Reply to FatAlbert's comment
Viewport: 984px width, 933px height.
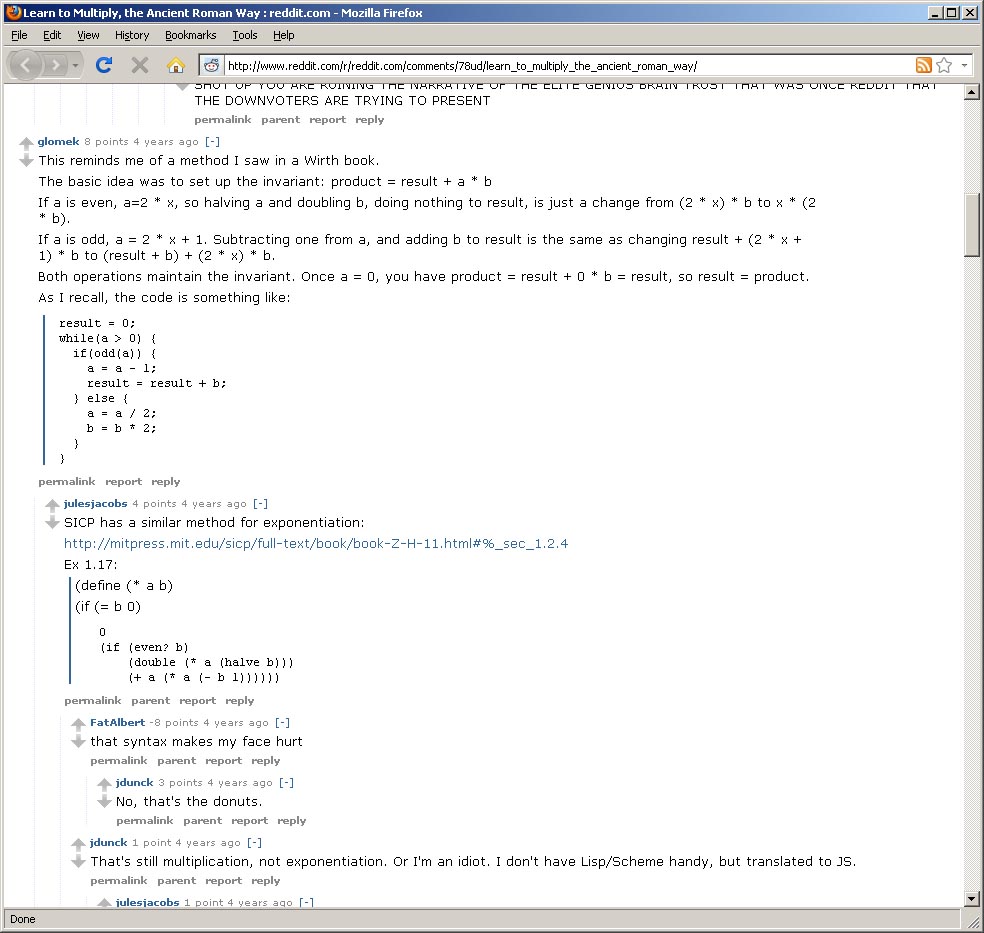pos(265,760)
